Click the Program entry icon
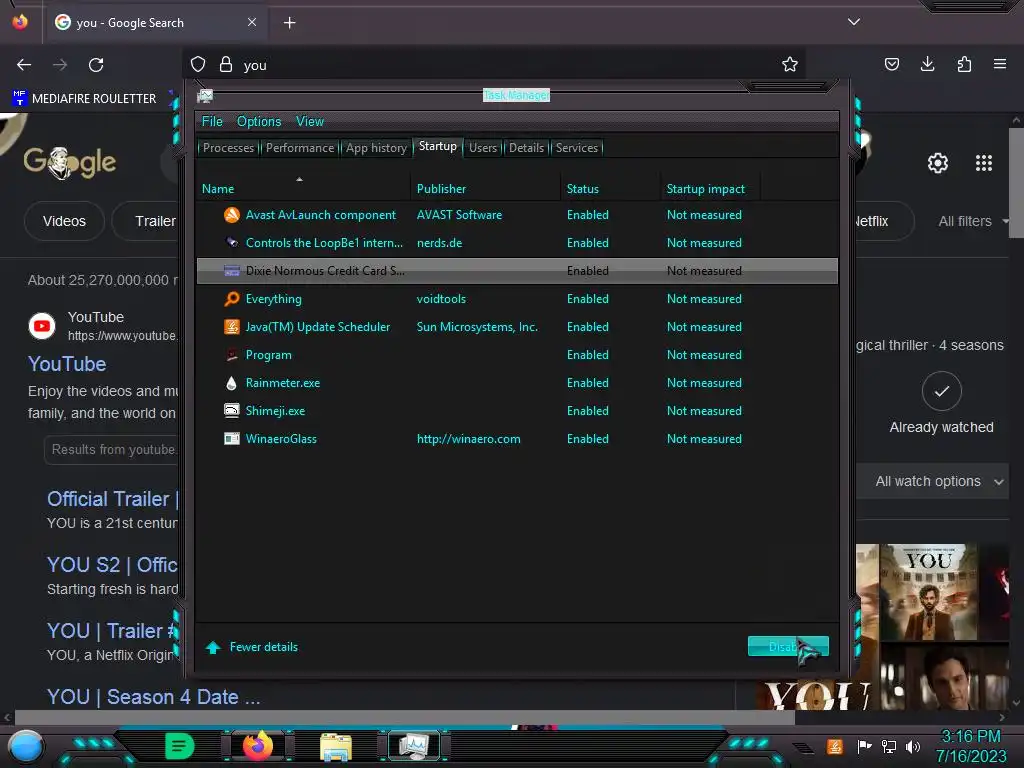Image resolution: width=1024 pixels, height=768 pixels. tap(231, 355)
